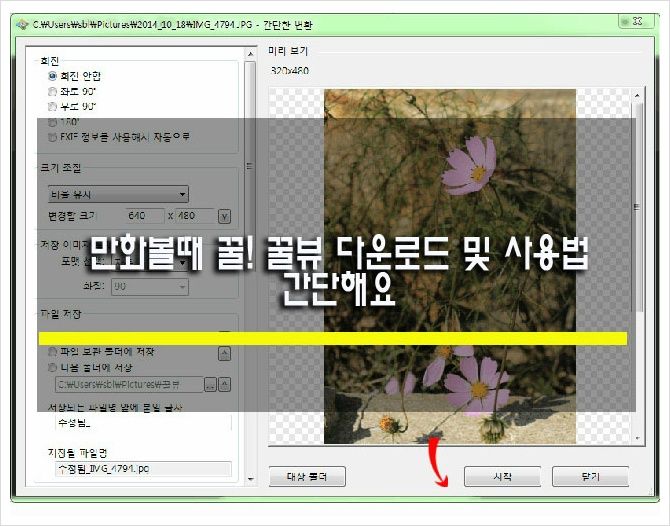Click the flower preview image
The height and width of the screenshot is (526, 670).
point(450,266)
